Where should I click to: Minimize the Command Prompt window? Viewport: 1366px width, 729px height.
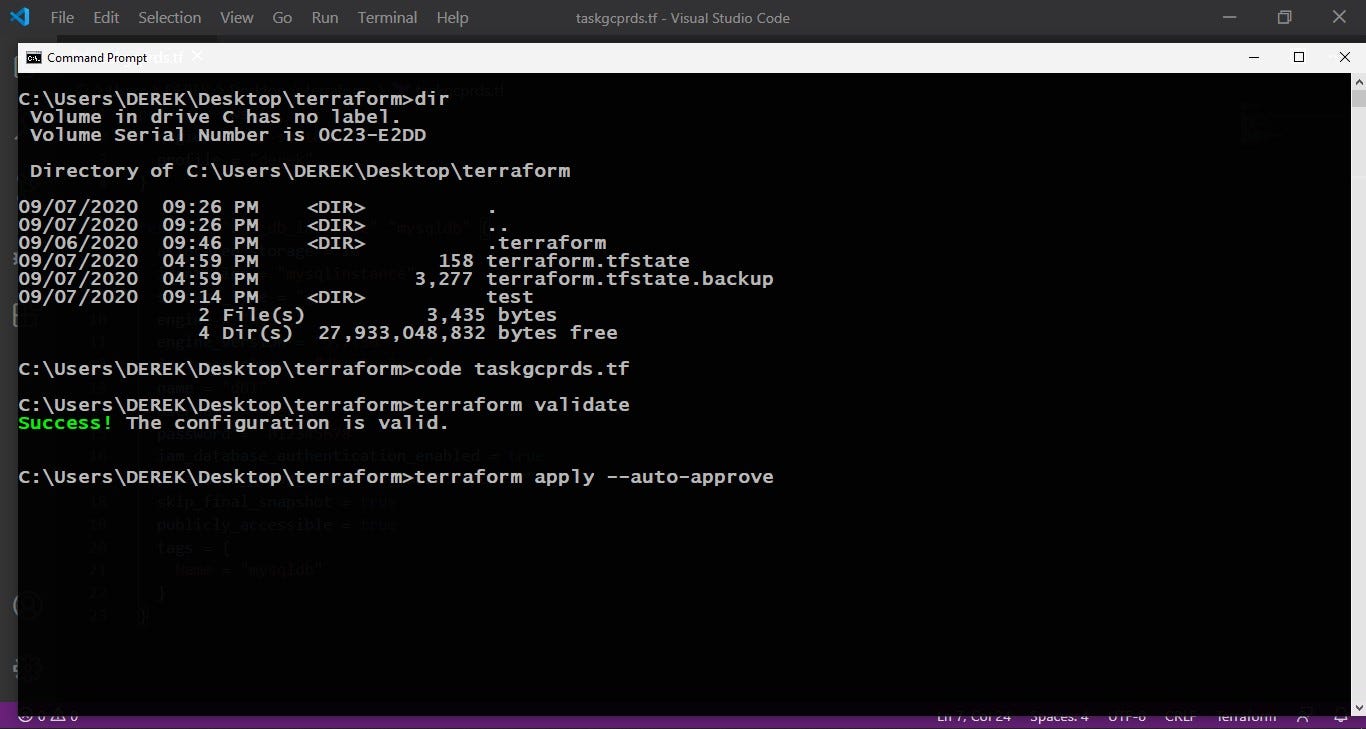click(1252, 57)
